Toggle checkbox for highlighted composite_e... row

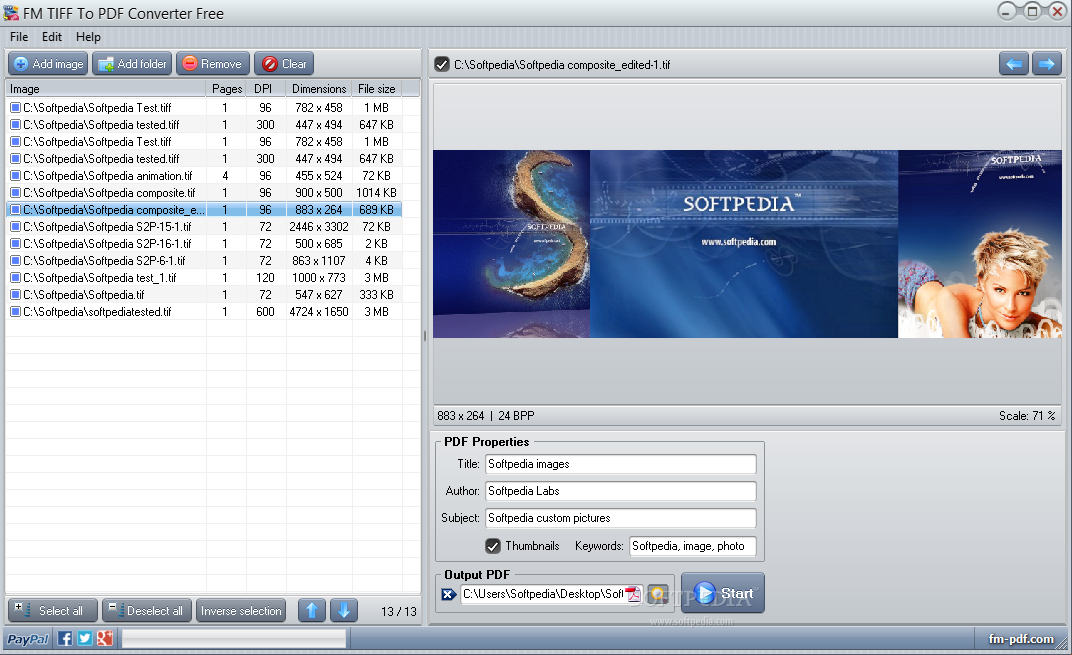(15, 210)
